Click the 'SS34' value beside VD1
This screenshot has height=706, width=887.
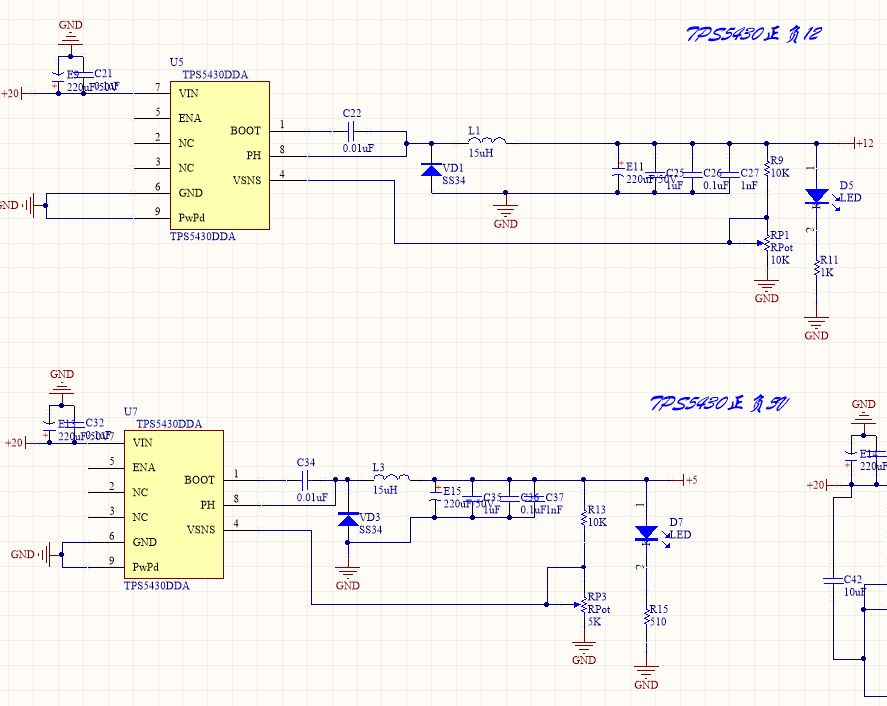454,180
